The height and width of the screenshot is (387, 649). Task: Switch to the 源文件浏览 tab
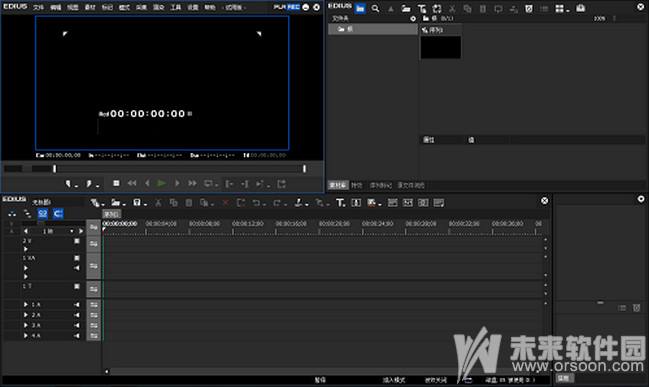(411, 185)
